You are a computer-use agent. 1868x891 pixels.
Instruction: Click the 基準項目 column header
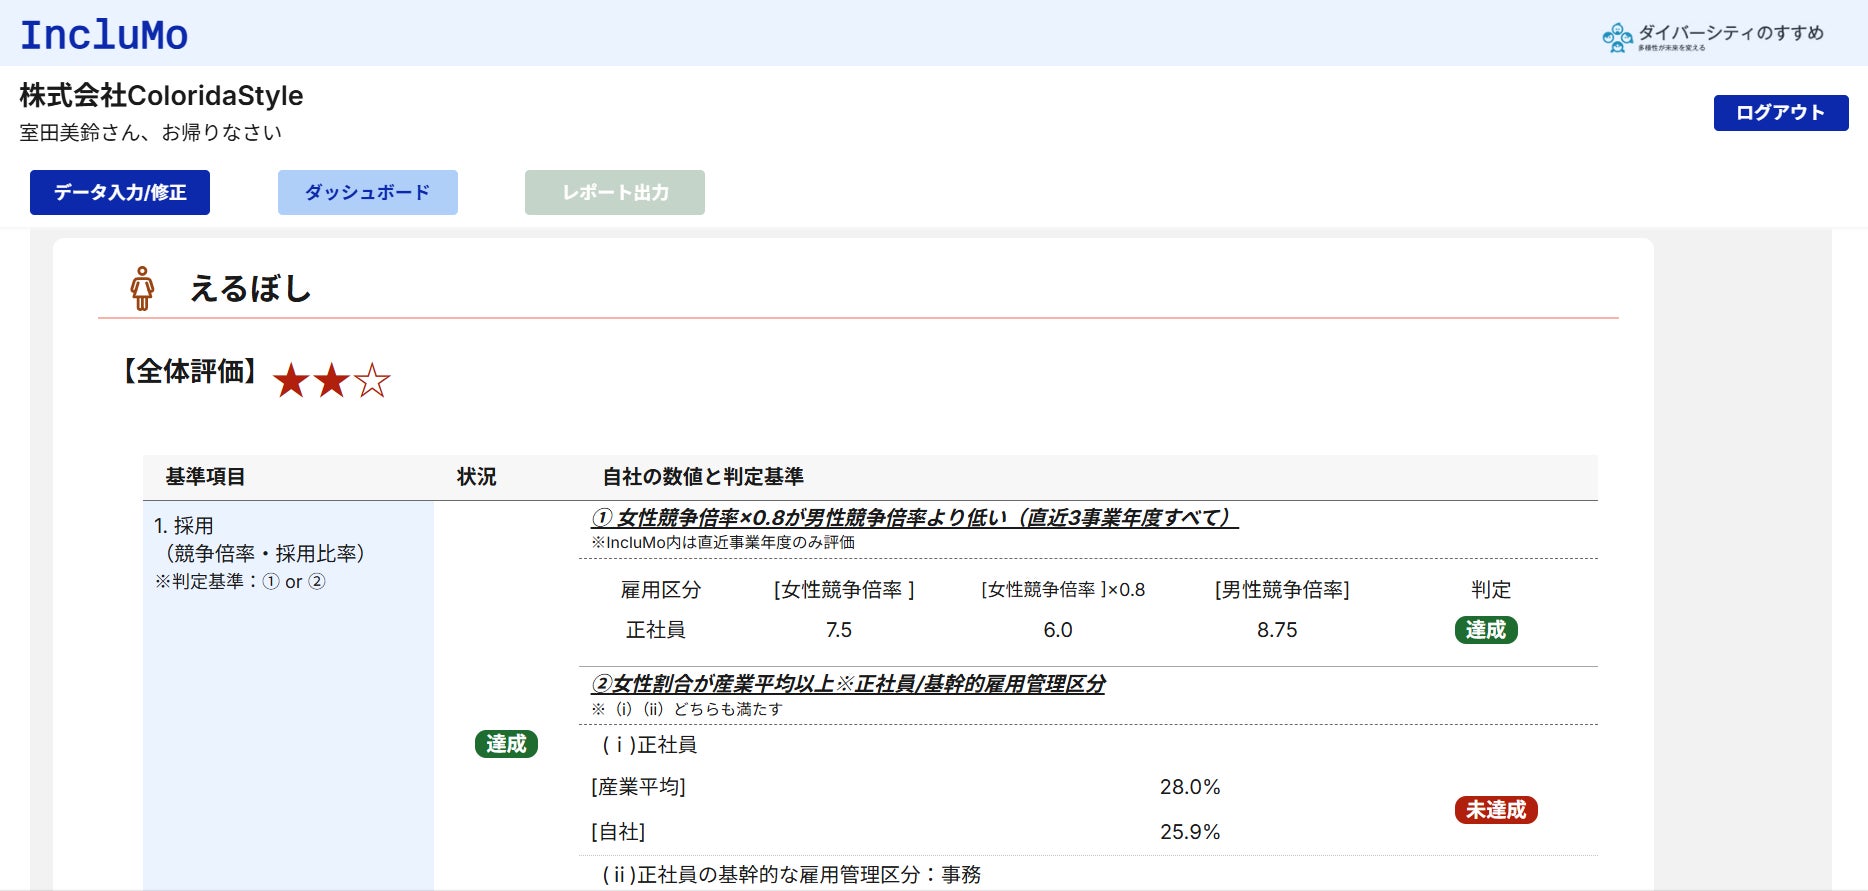coord(205,477)
